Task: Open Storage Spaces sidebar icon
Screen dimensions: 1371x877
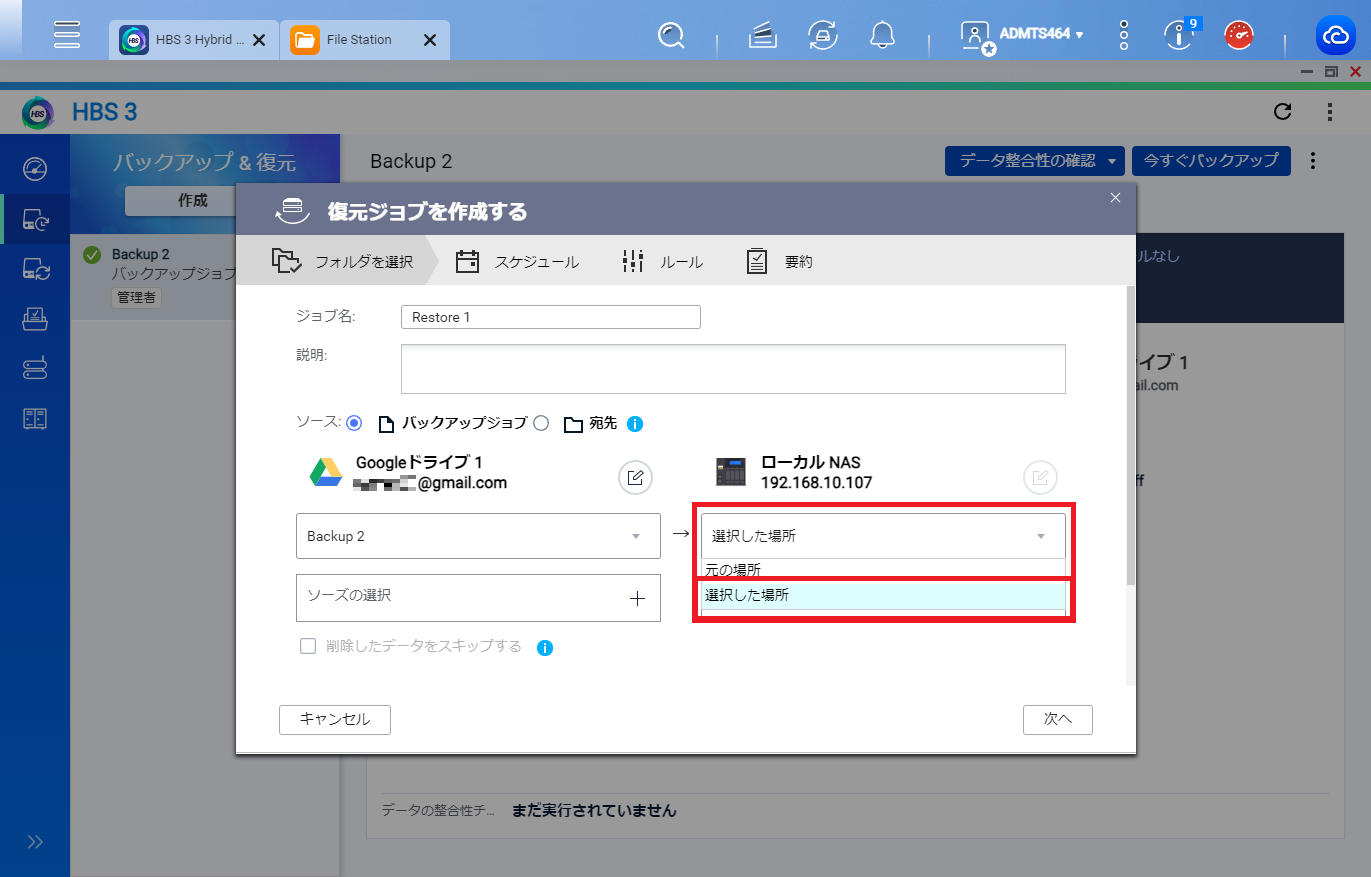Action: tap(35, 369)
